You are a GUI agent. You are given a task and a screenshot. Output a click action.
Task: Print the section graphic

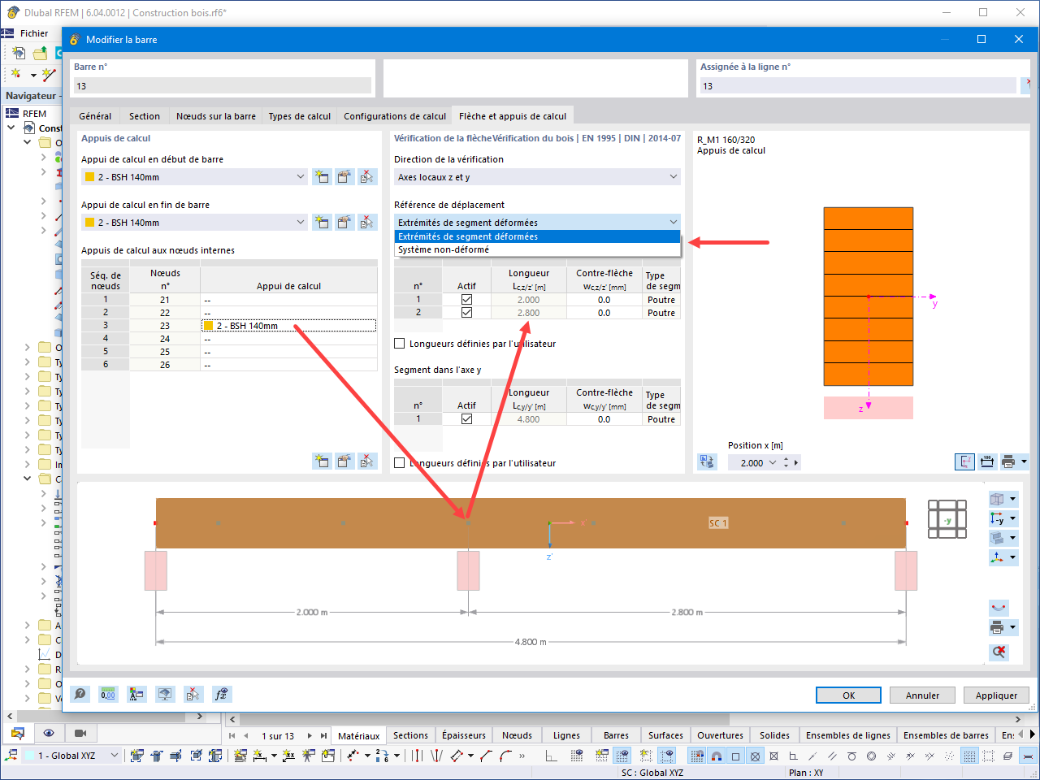coord(1008,462)
